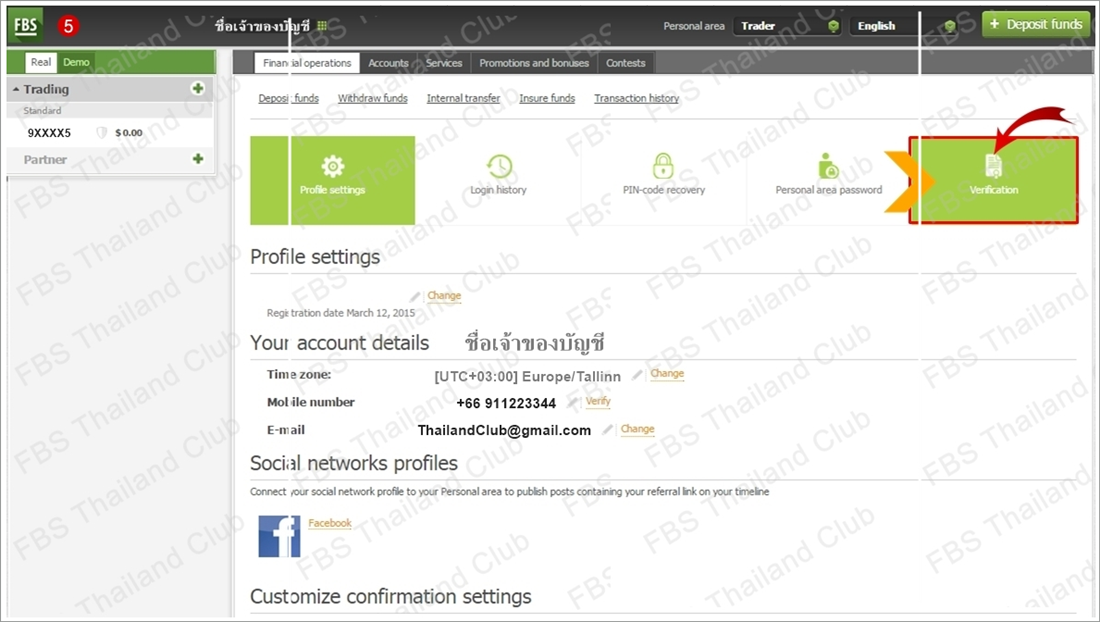Click the $0.00 account balance
This screenshot has height=622, width=1100.
tap(128, 133)
